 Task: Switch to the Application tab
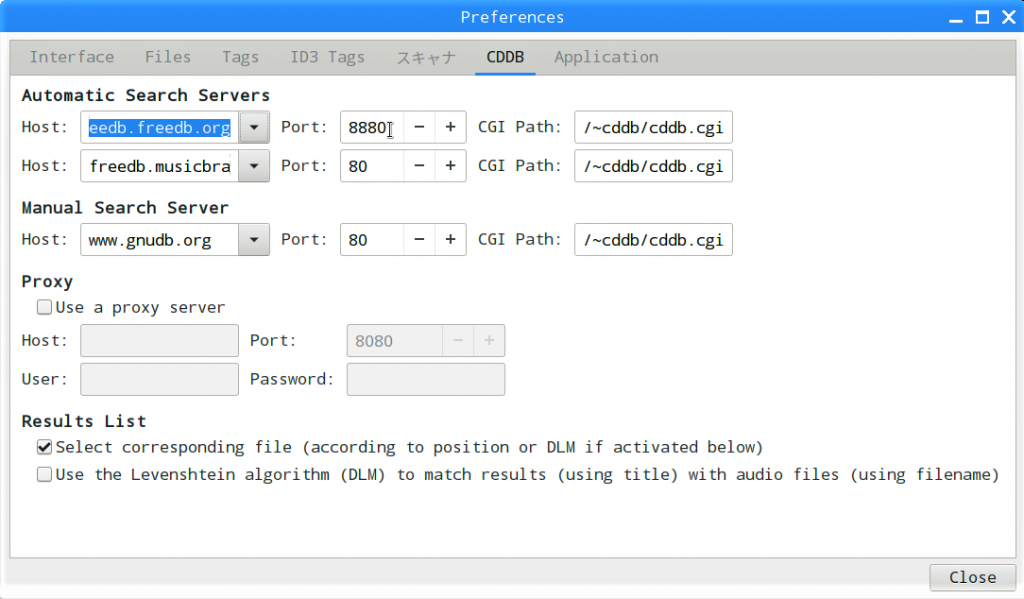[x=606, y=57]
